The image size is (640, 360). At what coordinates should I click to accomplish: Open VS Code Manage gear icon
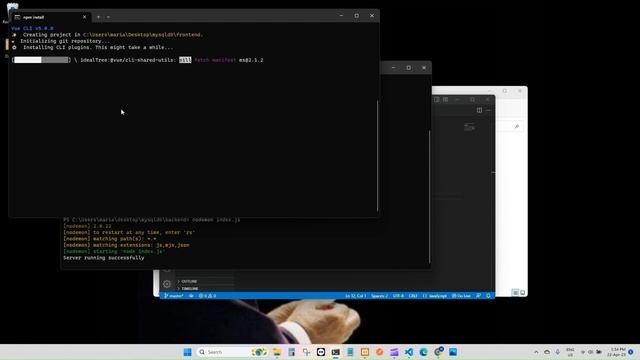(x=167, y=284)
